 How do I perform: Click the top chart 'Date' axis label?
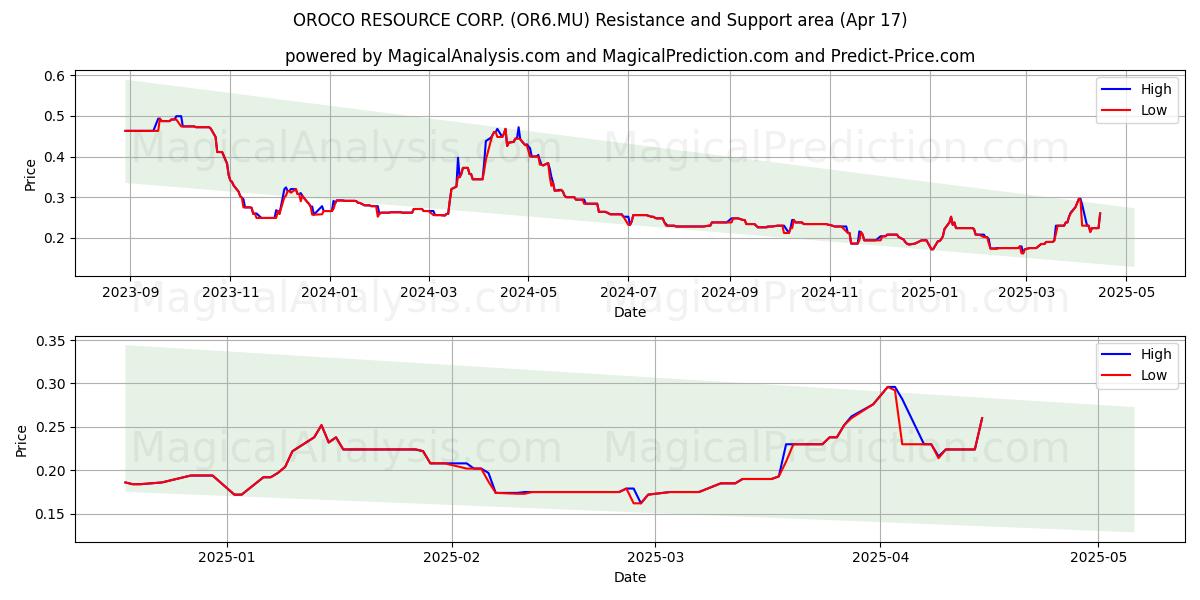tap(630, 312)
